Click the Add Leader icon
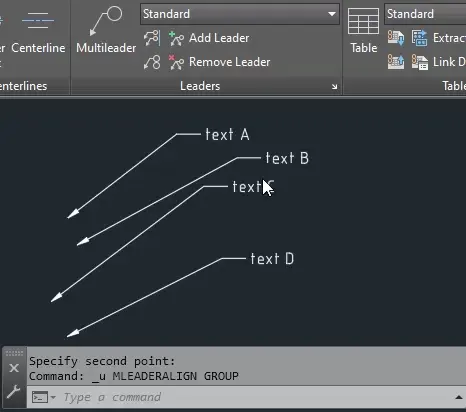Image resolution: width=466 pixels, height=412 pixels. tap(176, 38)
